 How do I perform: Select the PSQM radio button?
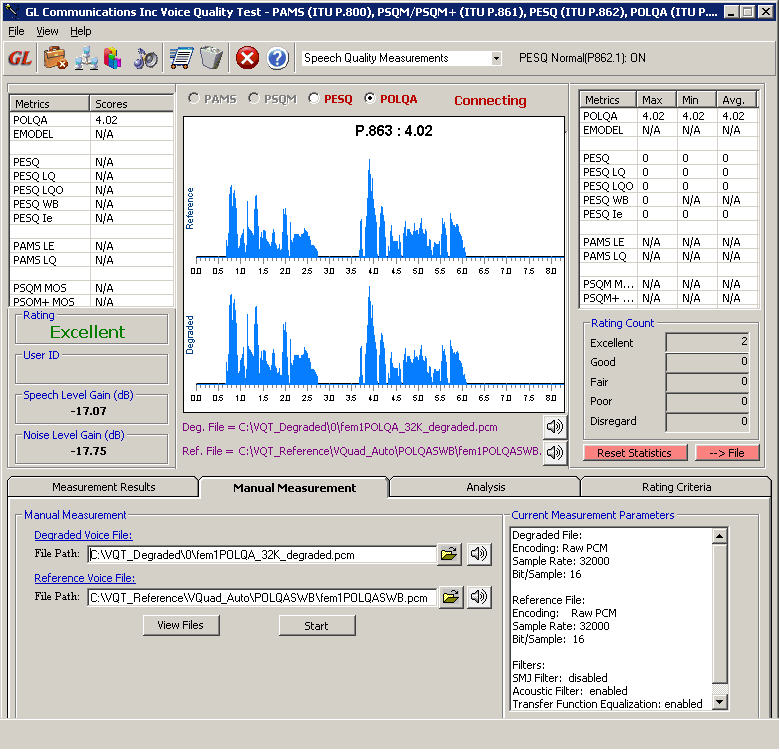[x=254, y=98]
